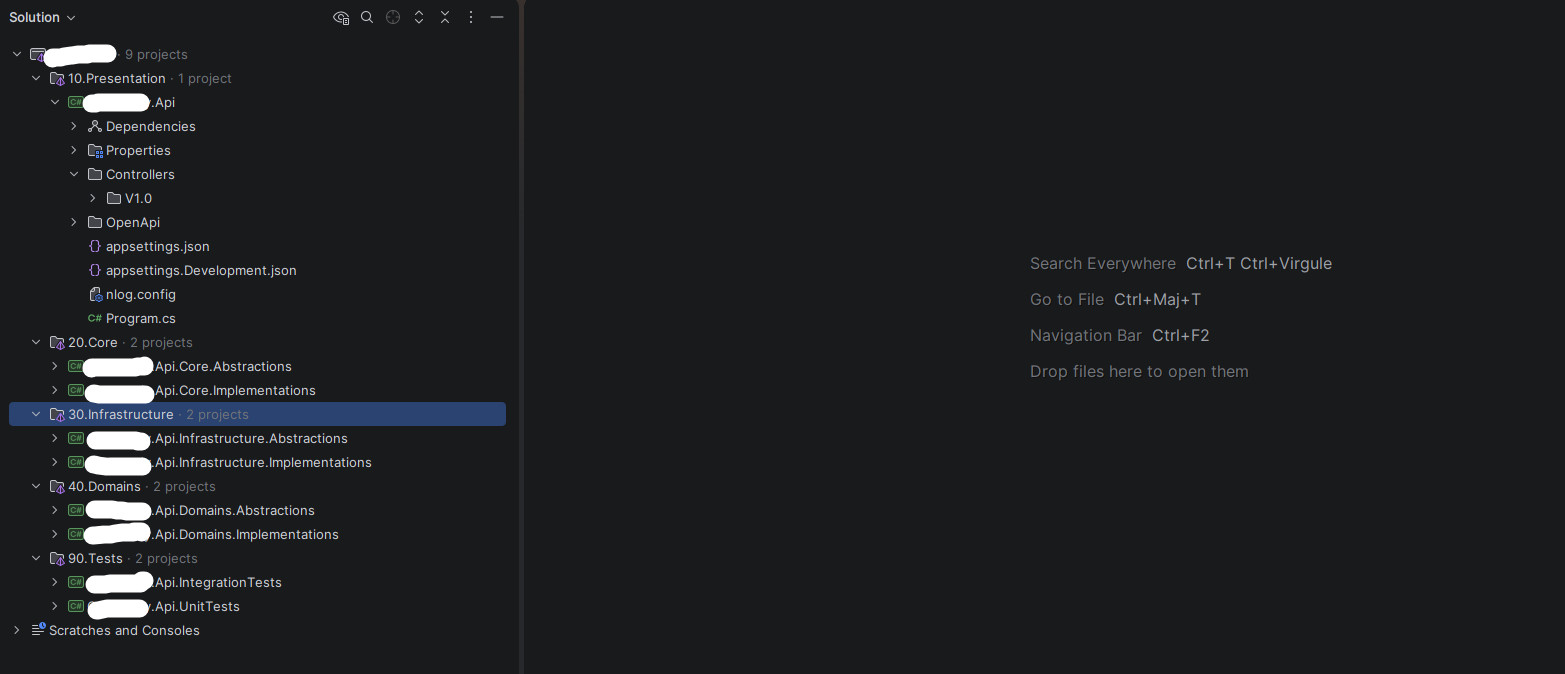The image size is (1565, 674).
Task: Click the Expand All icon
Action: [x=419, y=17]
